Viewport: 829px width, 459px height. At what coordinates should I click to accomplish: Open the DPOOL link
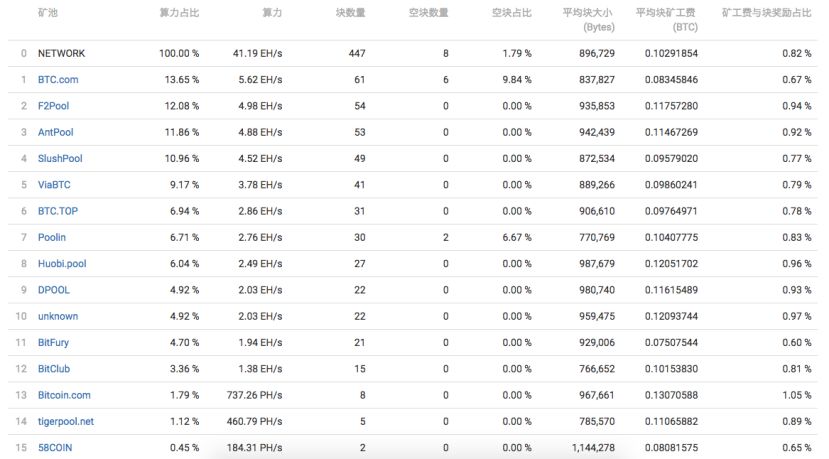point(54,290)
